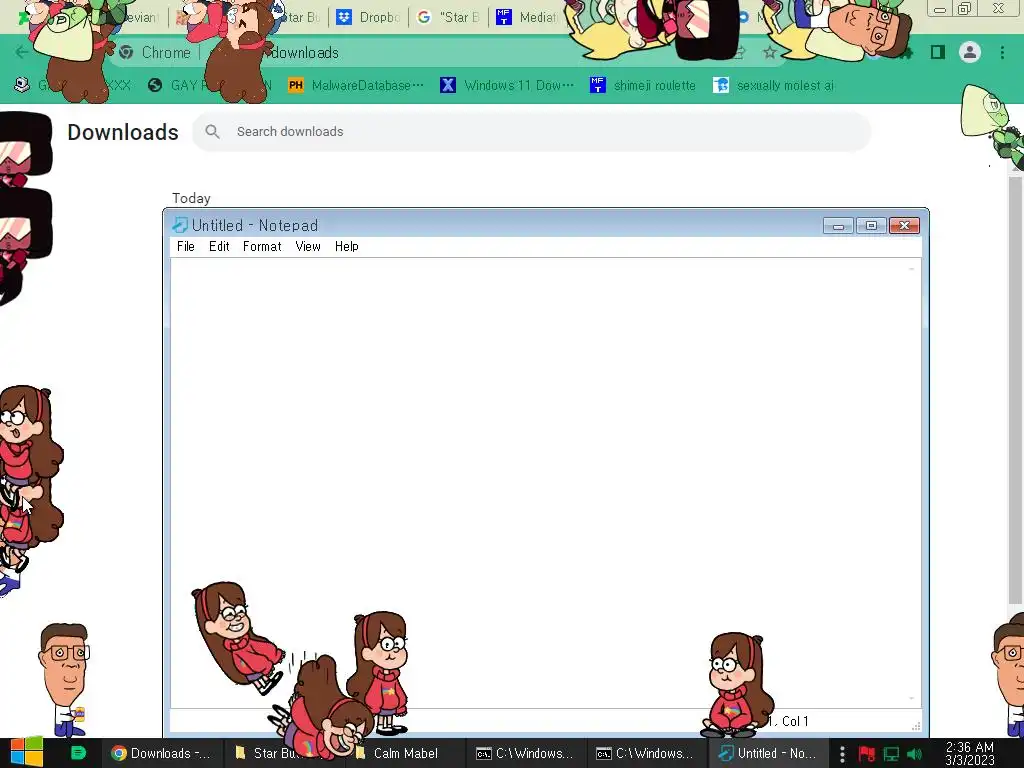Switch to the second C:\Windows command prompt on the taskbar

(x=645, y=753)
